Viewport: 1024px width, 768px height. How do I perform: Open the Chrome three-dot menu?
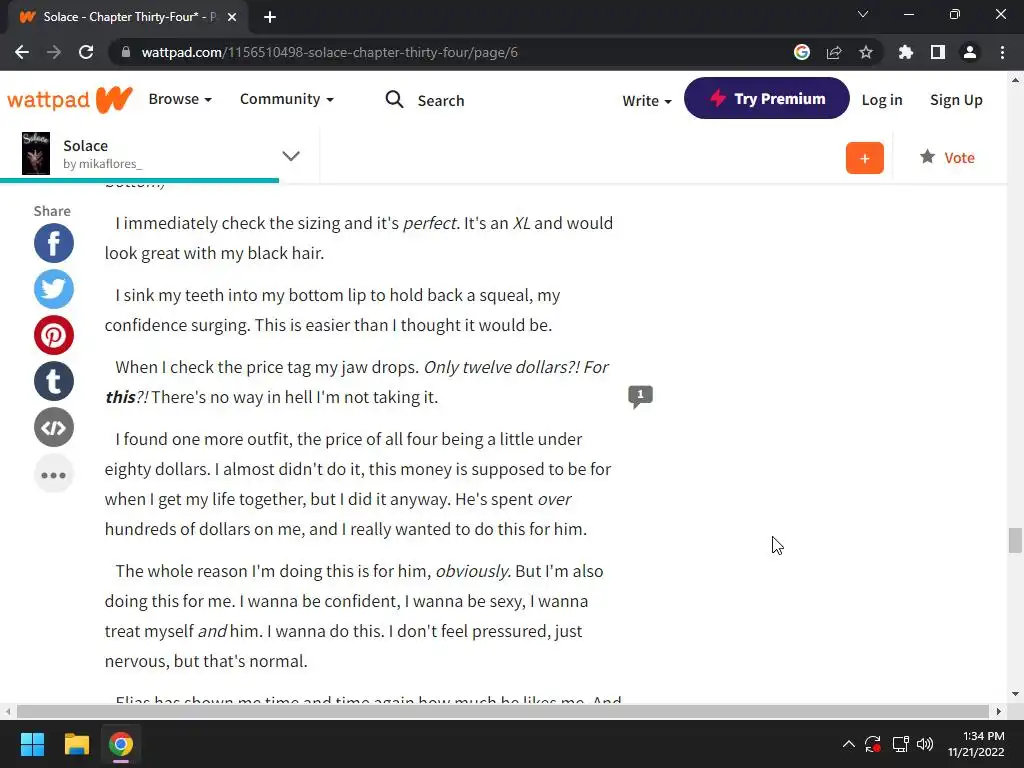1002,52
